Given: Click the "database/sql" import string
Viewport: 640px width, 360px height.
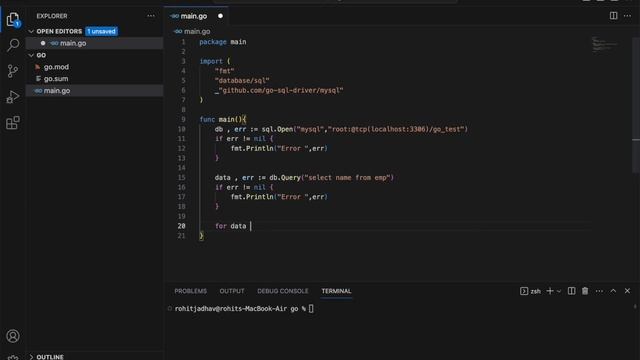Looking at the screenshot, I should tap(242, 81).
